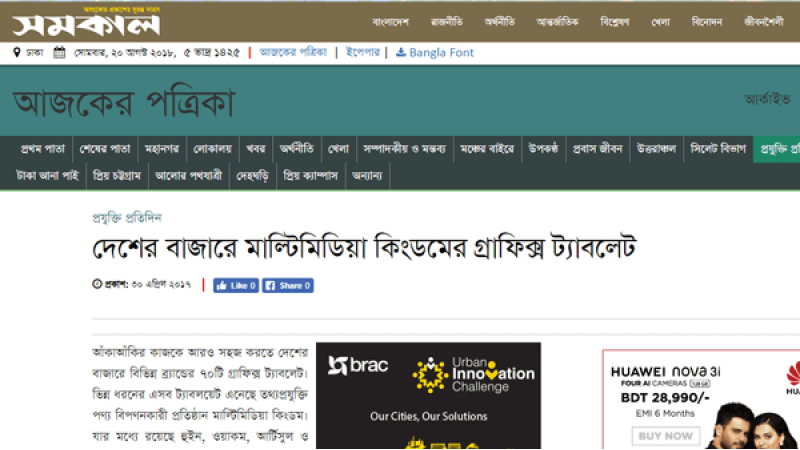Click the আজকের পত্রিকা page heading

(x=124, y=102)
